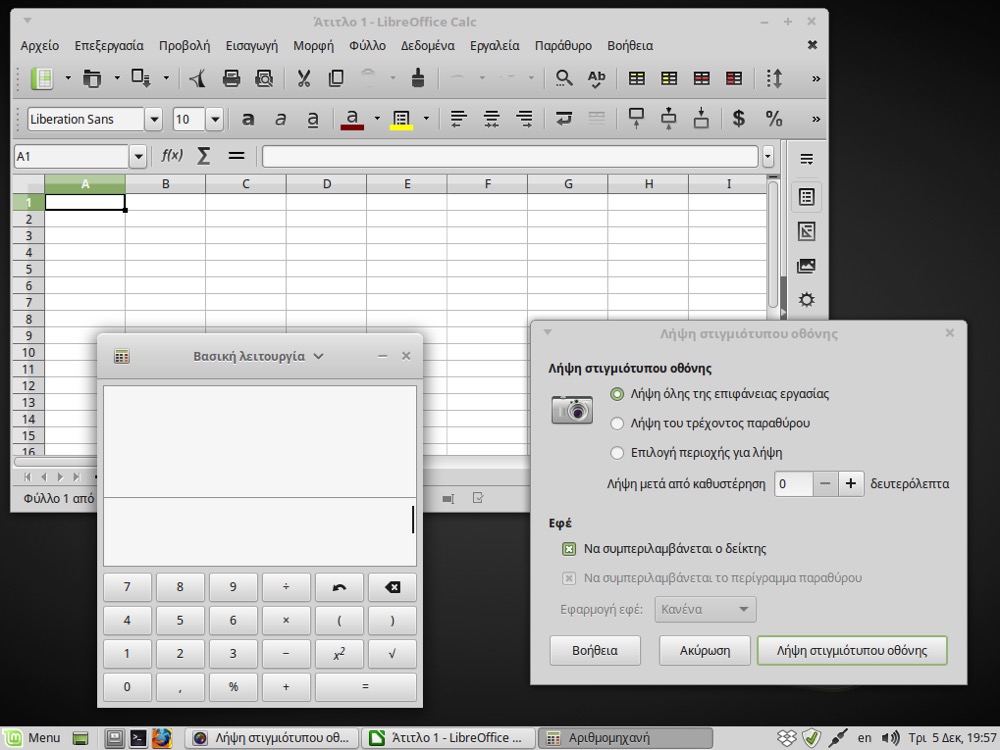Show more Standard toolbar buttons
1000x750 pixels.
(816, 78)
